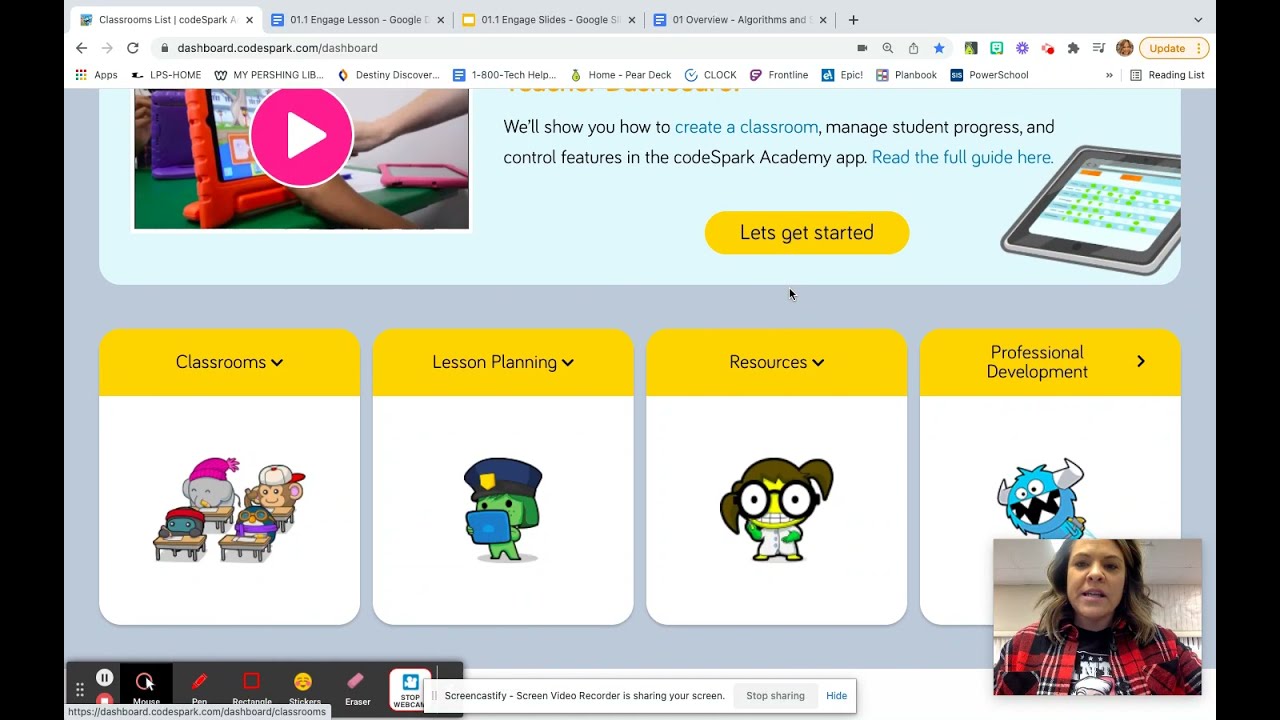The height and width of the screenshot is (720, 1280).
Task: Open the Reading List panel
Action: (x=1167, y=75)
